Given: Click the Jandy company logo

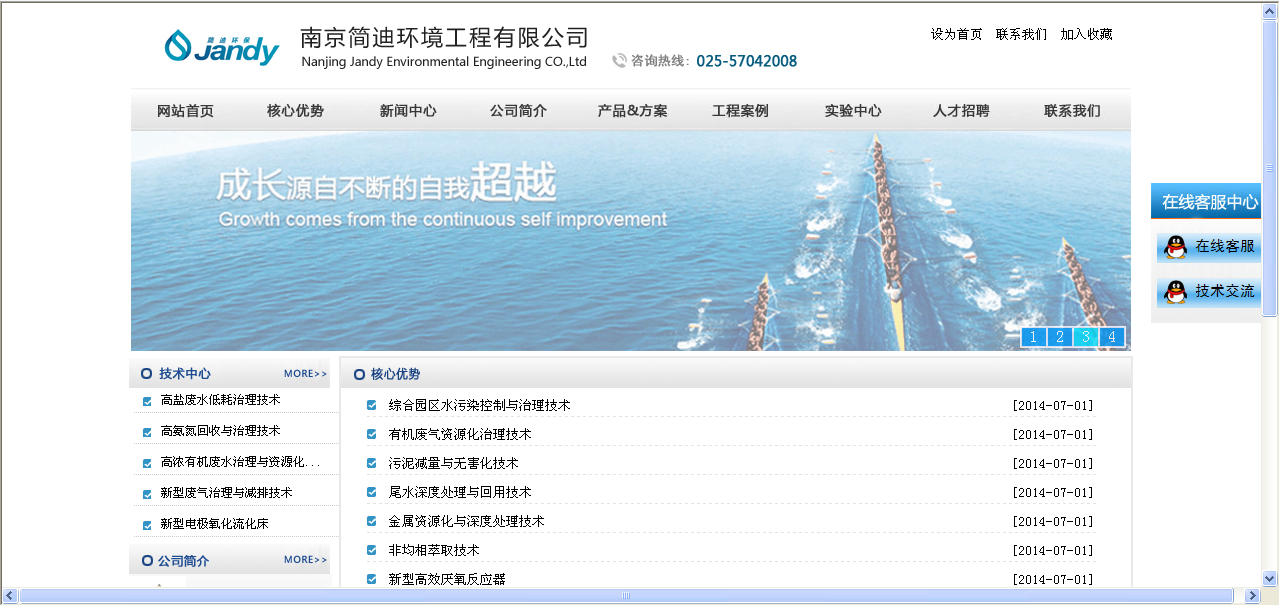Looking at the screenshot, I should tap(221, 47).
